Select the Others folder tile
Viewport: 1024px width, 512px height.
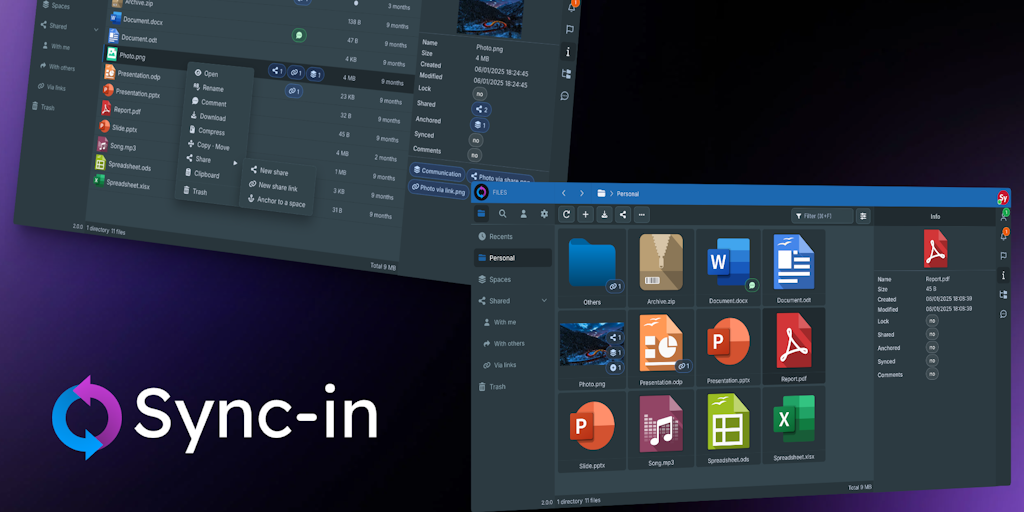coord(592,268)
